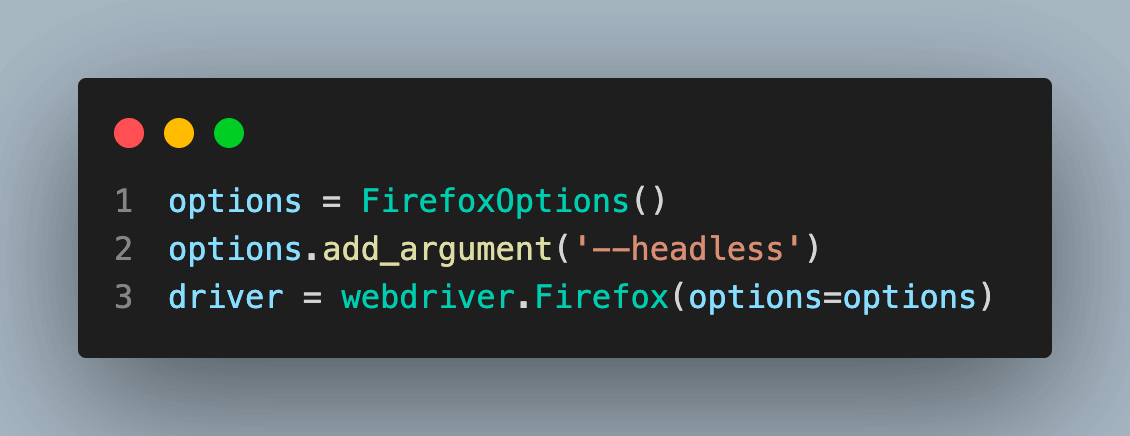Click the FirefoxOptions class name
The height and width of the screenshot is (436, 1130).
pyautogui.click(x=495, y=201)
